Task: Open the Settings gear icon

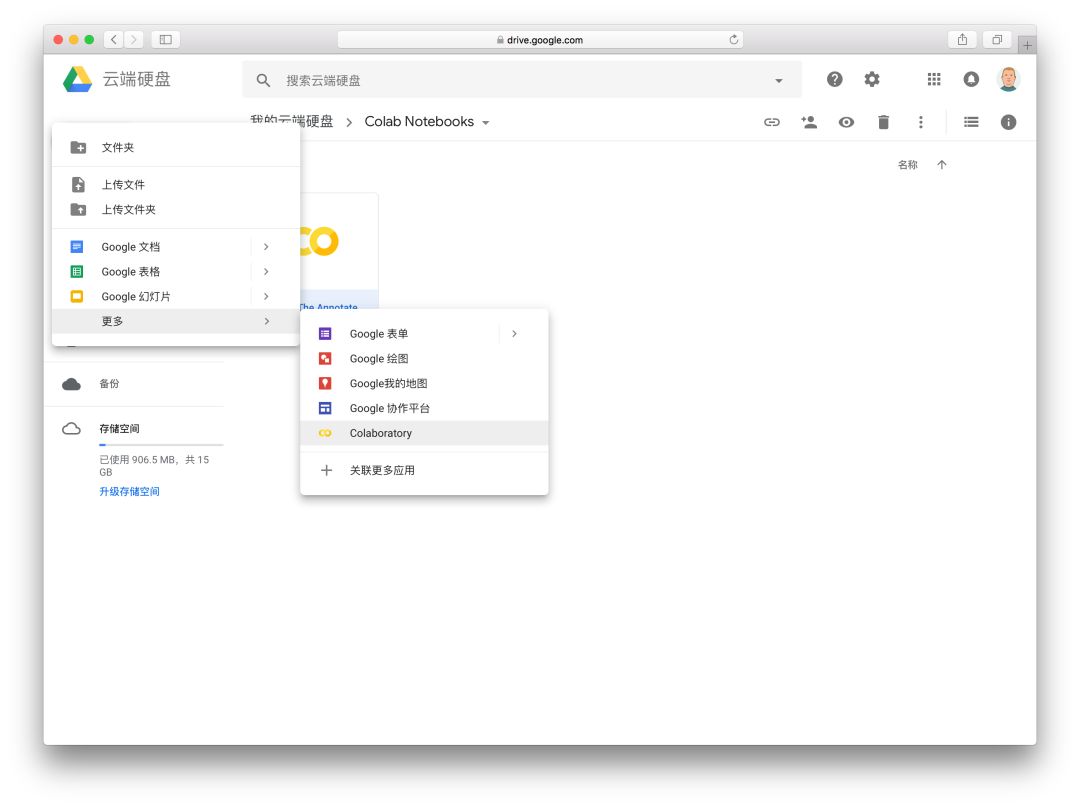Action: pyautogui.click(x=872, y=80)
